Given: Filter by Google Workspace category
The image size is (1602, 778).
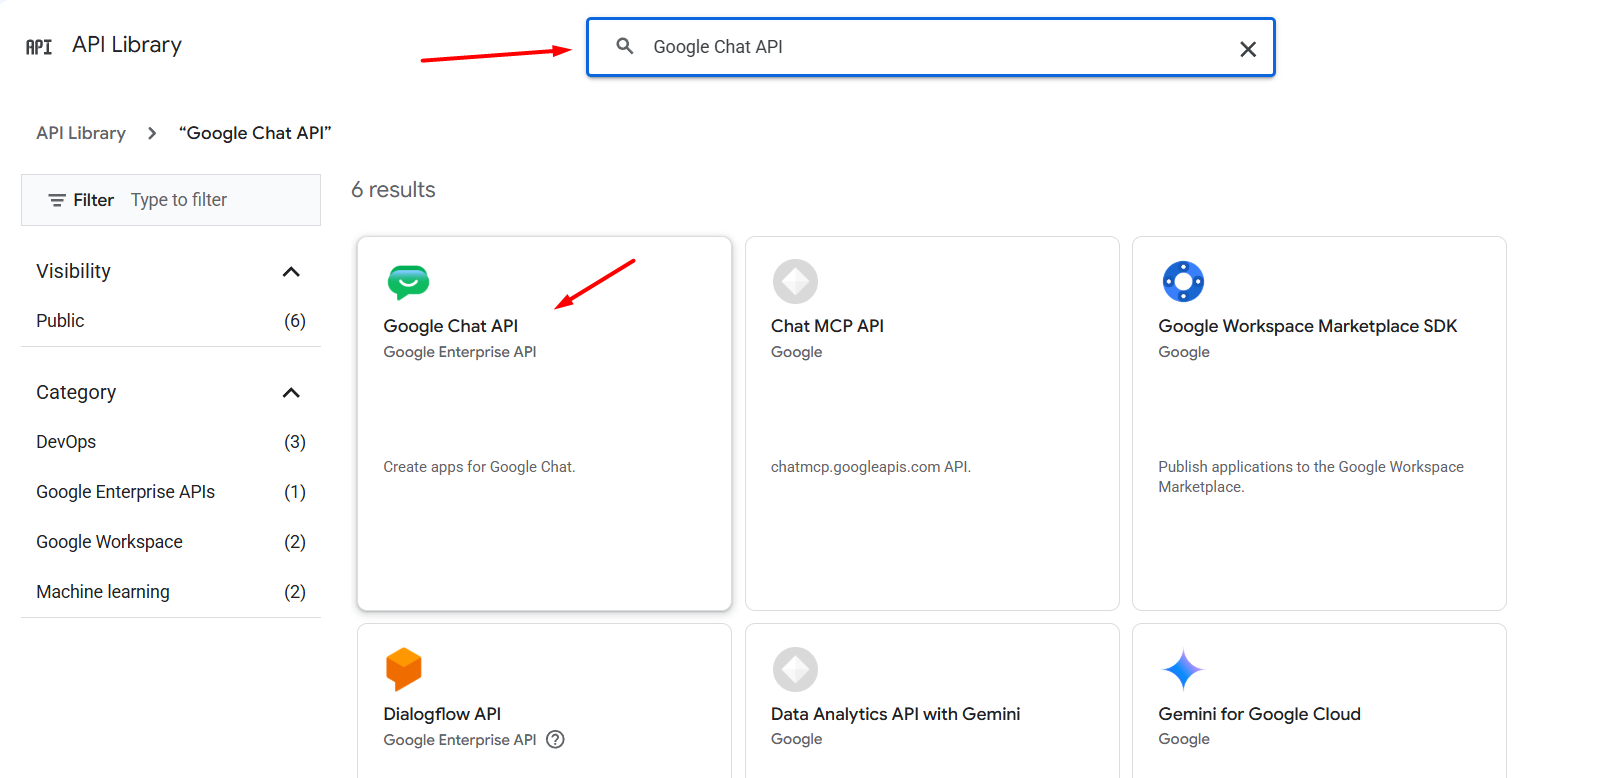Looking at the screenshot, I should pyautogui.click(x=109, y=542).
